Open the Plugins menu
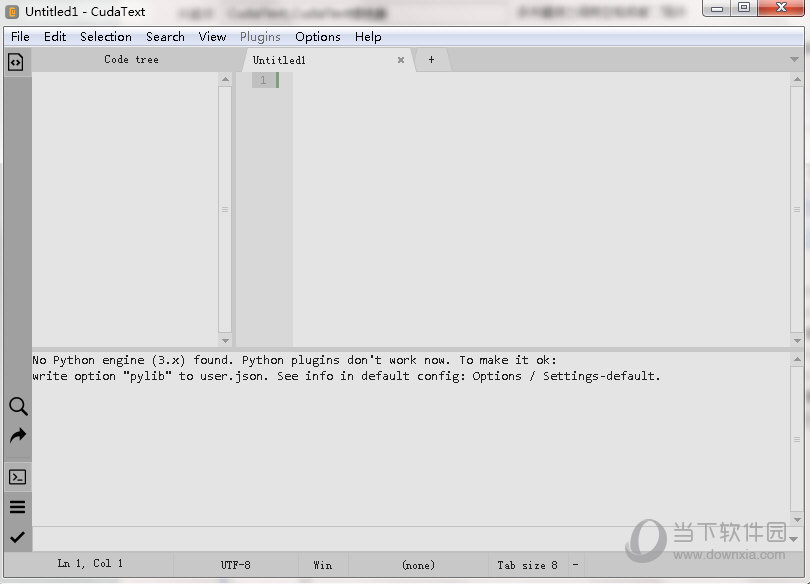 pyautogui.click(x=260, y=37)
